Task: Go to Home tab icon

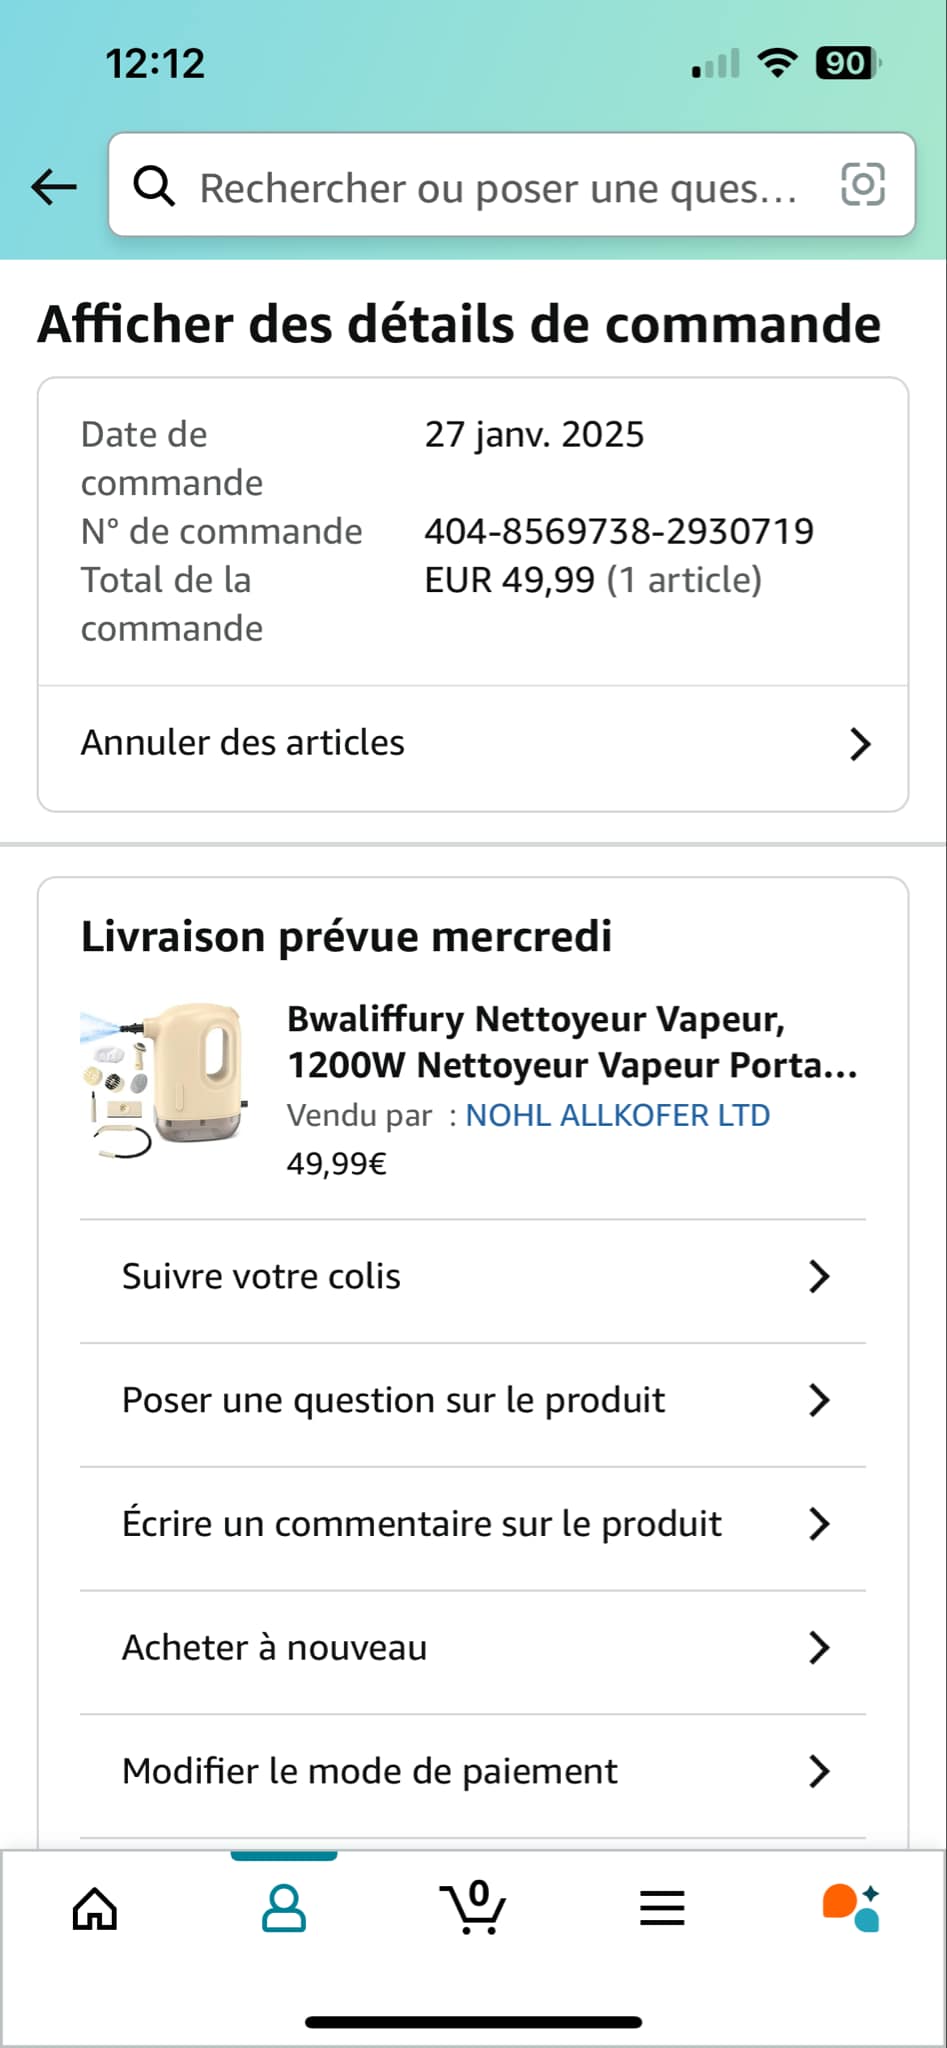Action: coord(95,1908)
